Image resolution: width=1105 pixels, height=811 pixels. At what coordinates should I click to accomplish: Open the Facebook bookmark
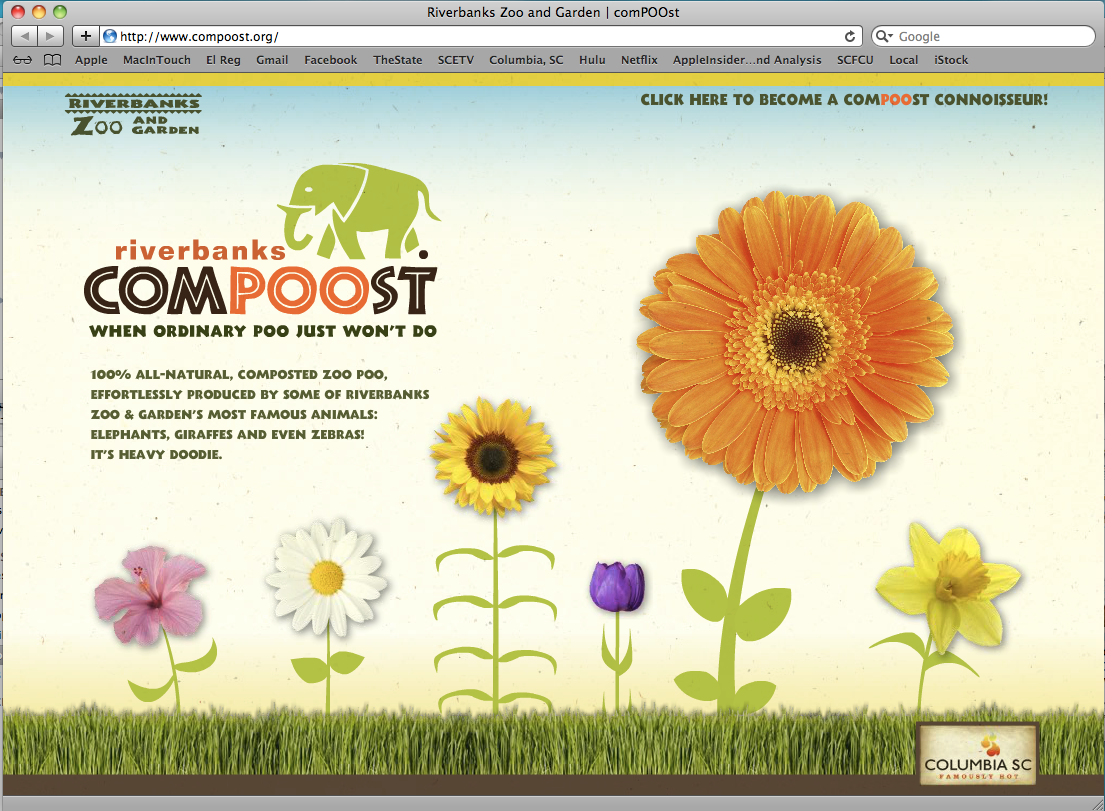point(331,60)
